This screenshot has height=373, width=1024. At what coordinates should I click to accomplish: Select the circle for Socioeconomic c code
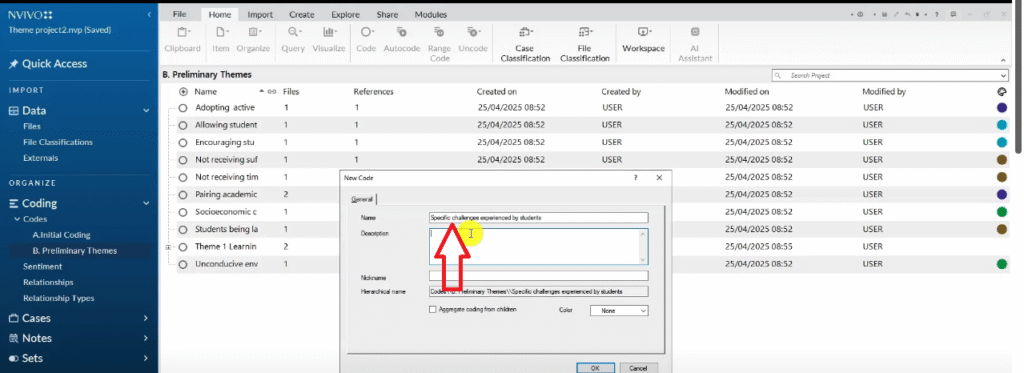[x=183, y=212]
